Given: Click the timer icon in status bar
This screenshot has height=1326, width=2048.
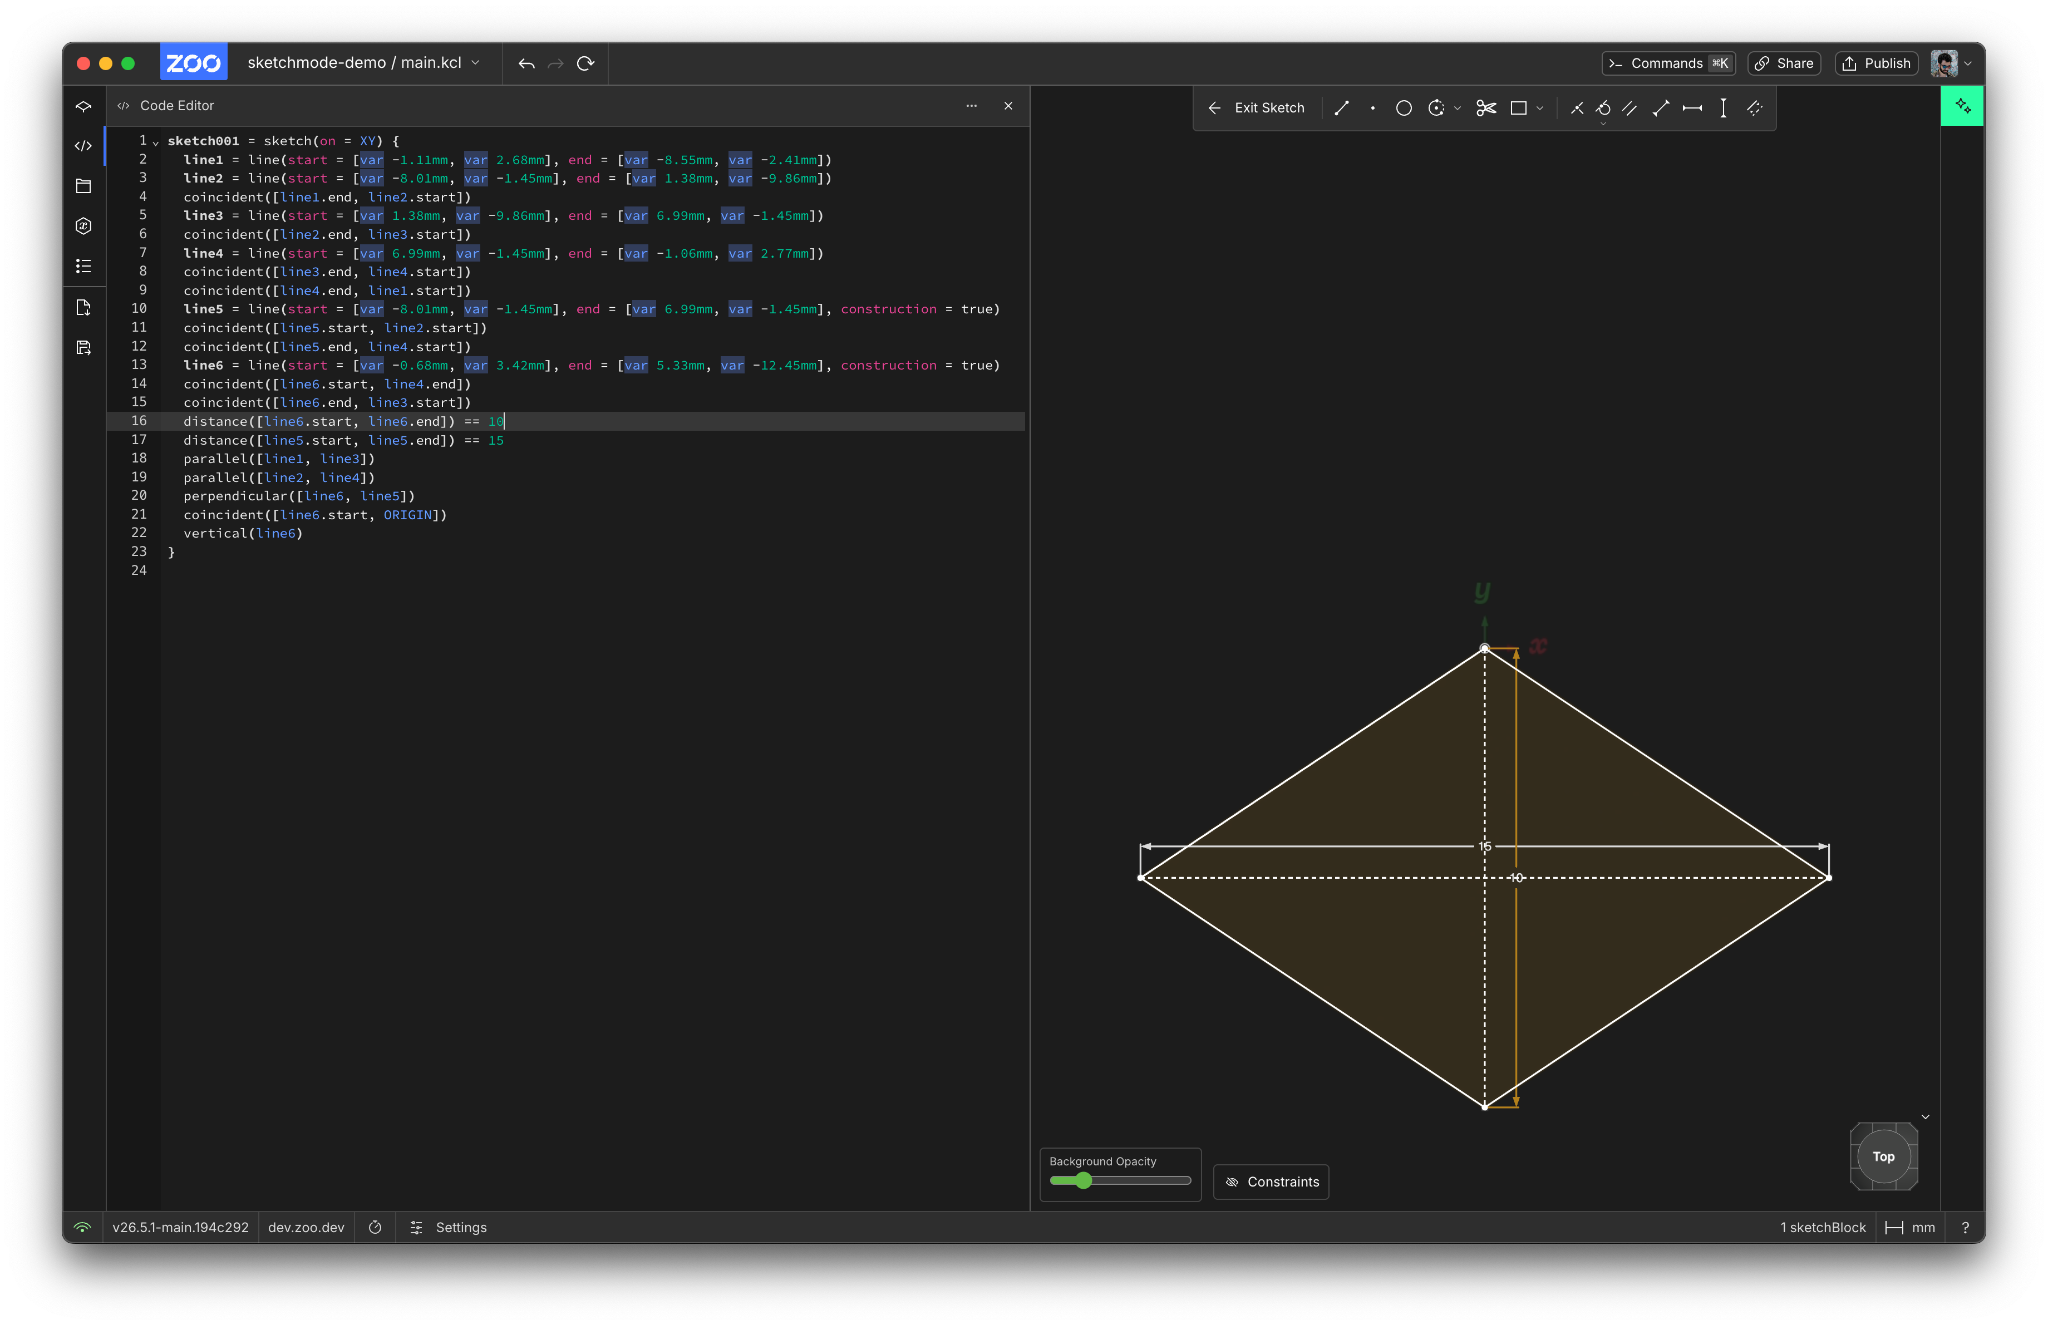Looking at the screenshot, I should click(x=375, y=1227).
